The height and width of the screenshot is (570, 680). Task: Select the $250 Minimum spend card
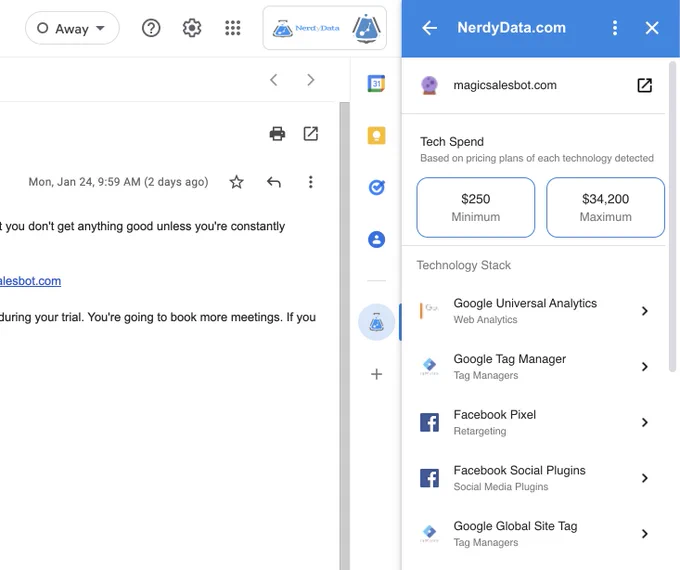pyautogui.click(x=475, y=207)
